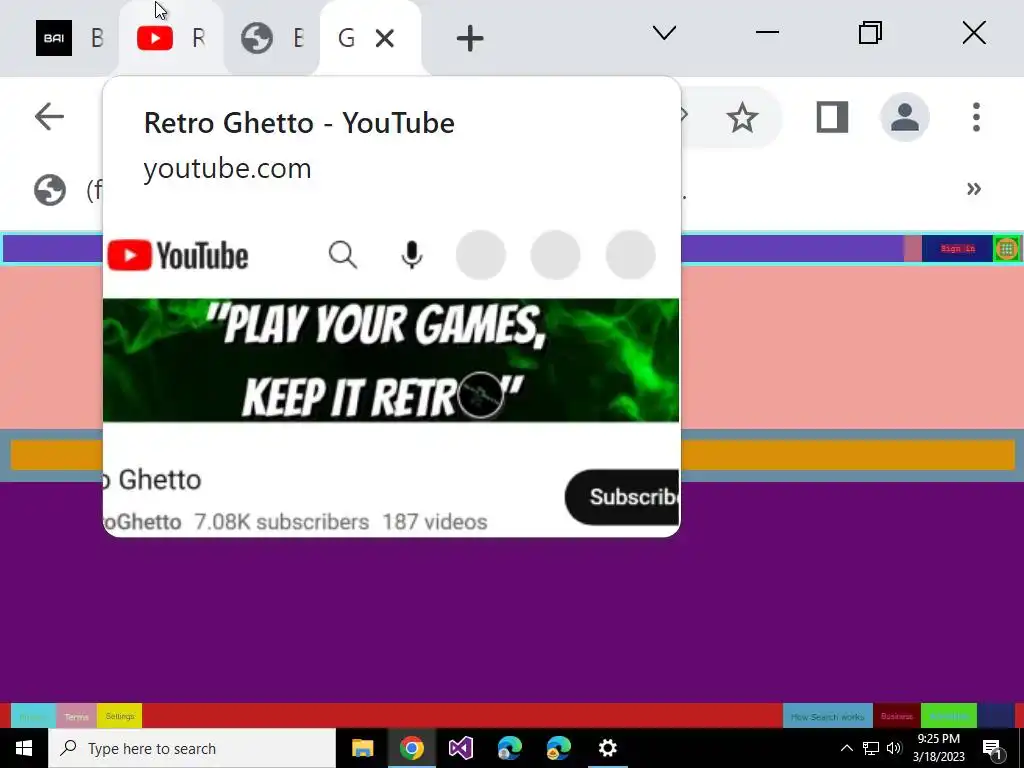
Task: Open Chrome's three-dot menu
Action: (x=976, y=118)
